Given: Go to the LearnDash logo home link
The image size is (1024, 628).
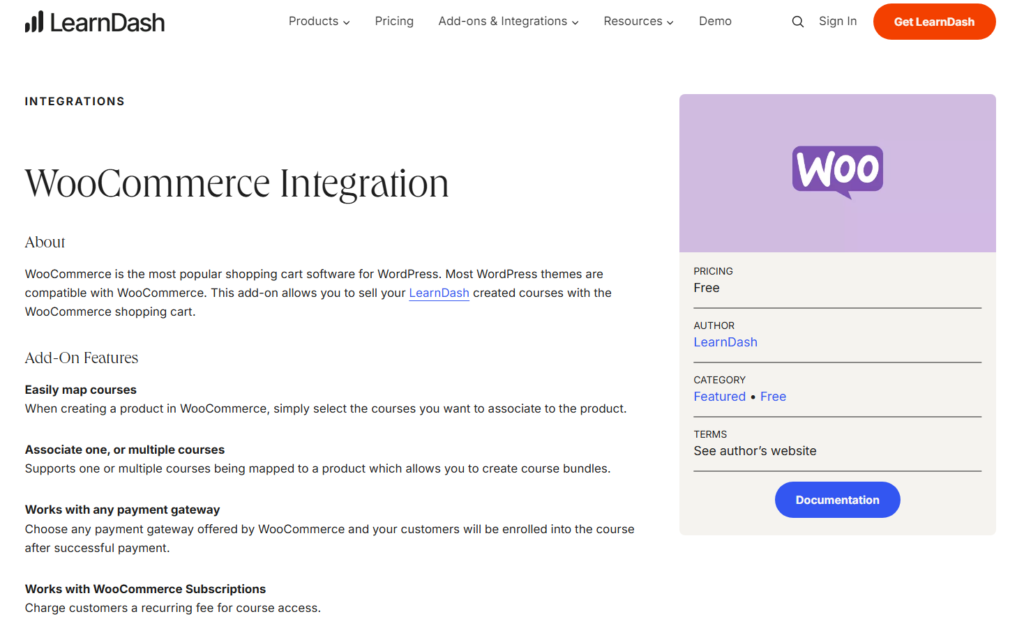Looking at the screenshot, I should tap(95, 22).
